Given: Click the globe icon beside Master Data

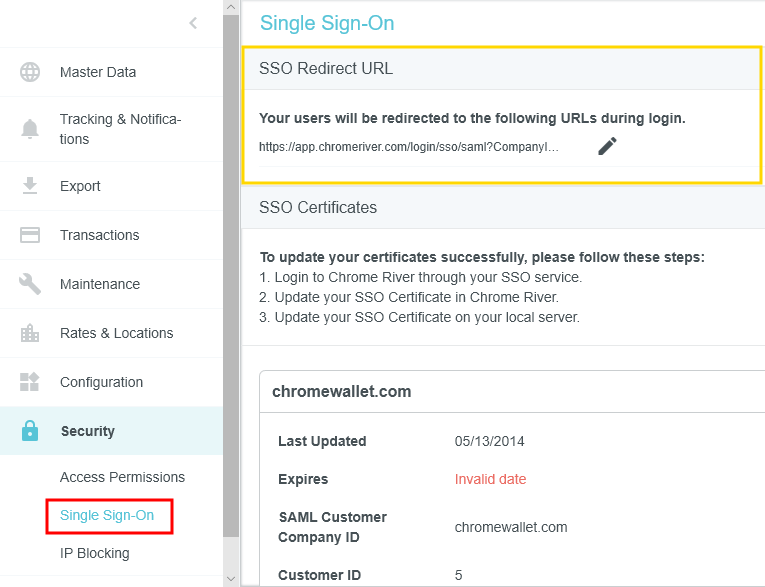Looking at the screenshot, I should tap(30, 72).
